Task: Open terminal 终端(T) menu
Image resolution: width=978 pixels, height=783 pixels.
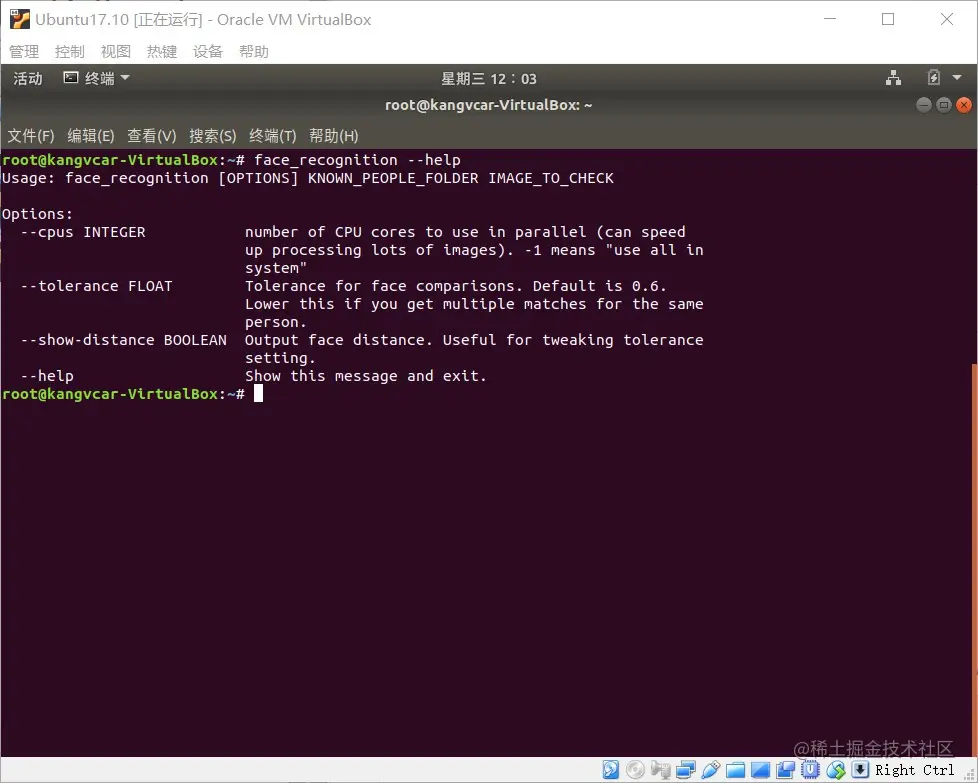Action: click(273, 135)
